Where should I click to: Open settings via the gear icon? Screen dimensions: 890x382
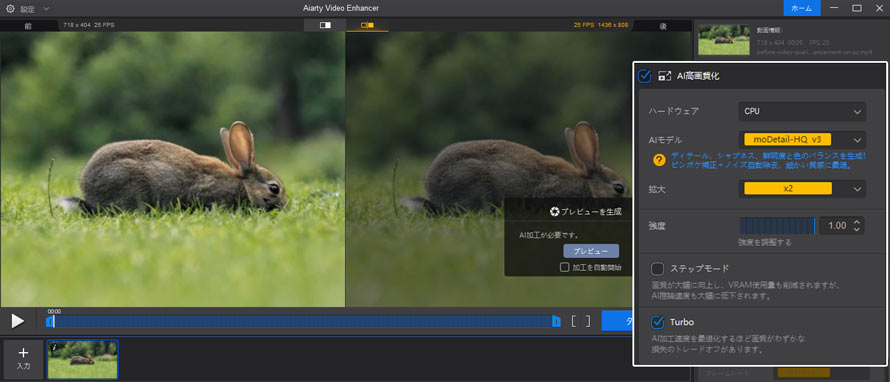[10, 9]
